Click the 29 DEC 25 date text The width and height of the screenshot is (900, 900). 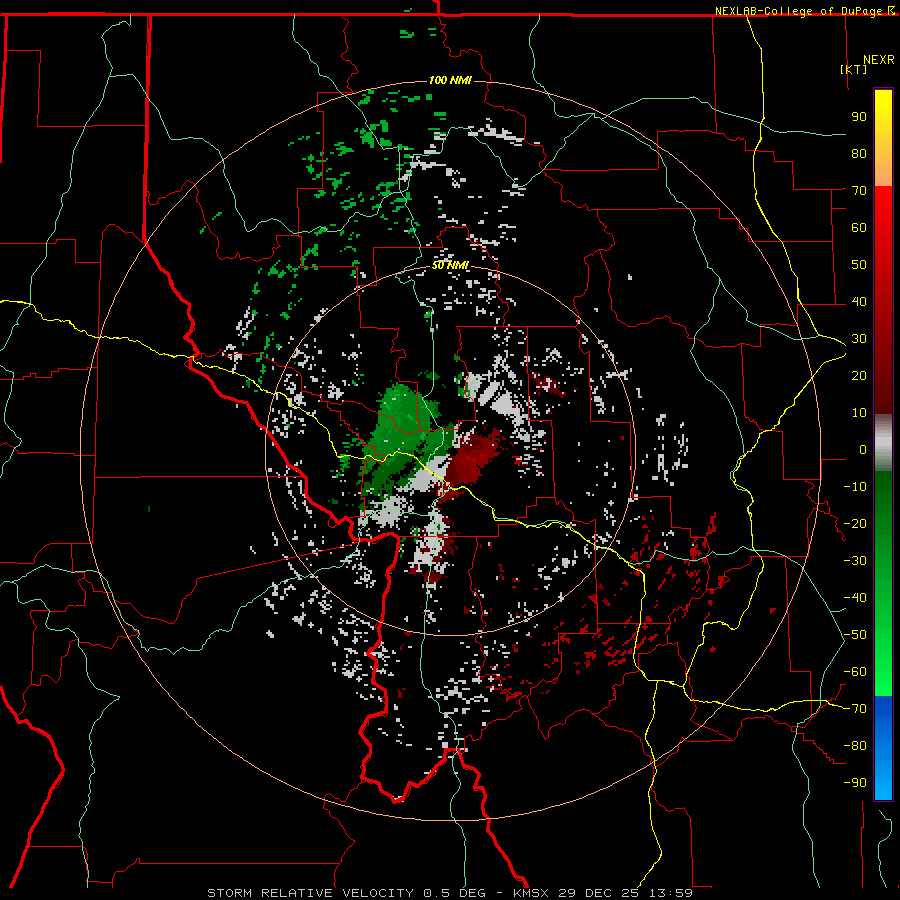pos(600,893)
